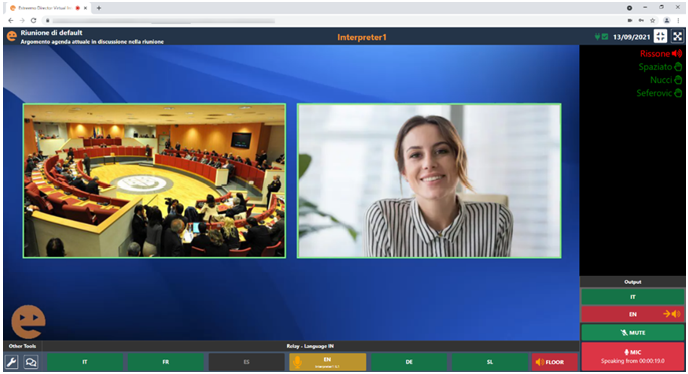688x374 pixels.
Task: Select ES relay language
Action: point(247,362)
